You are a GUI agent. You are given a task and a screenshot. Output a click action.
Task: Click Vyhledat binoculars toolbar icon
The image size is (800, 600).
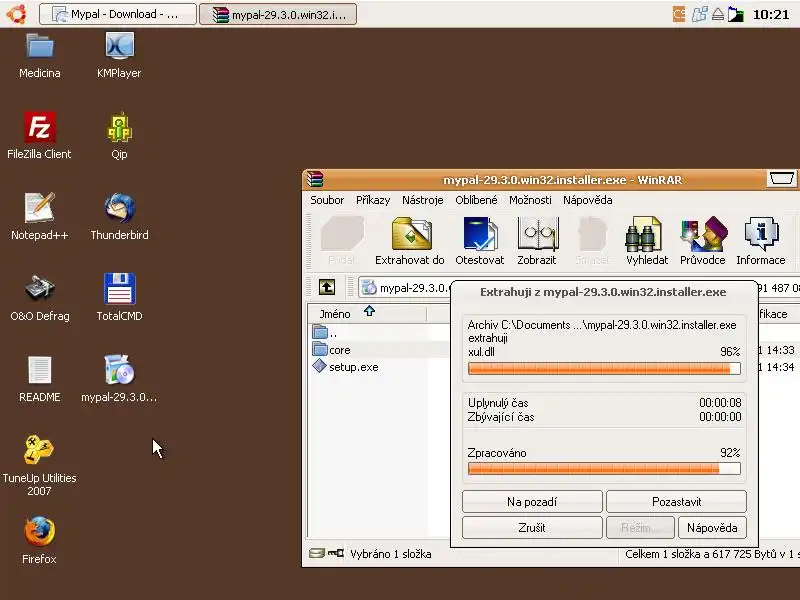click(647, 241)
